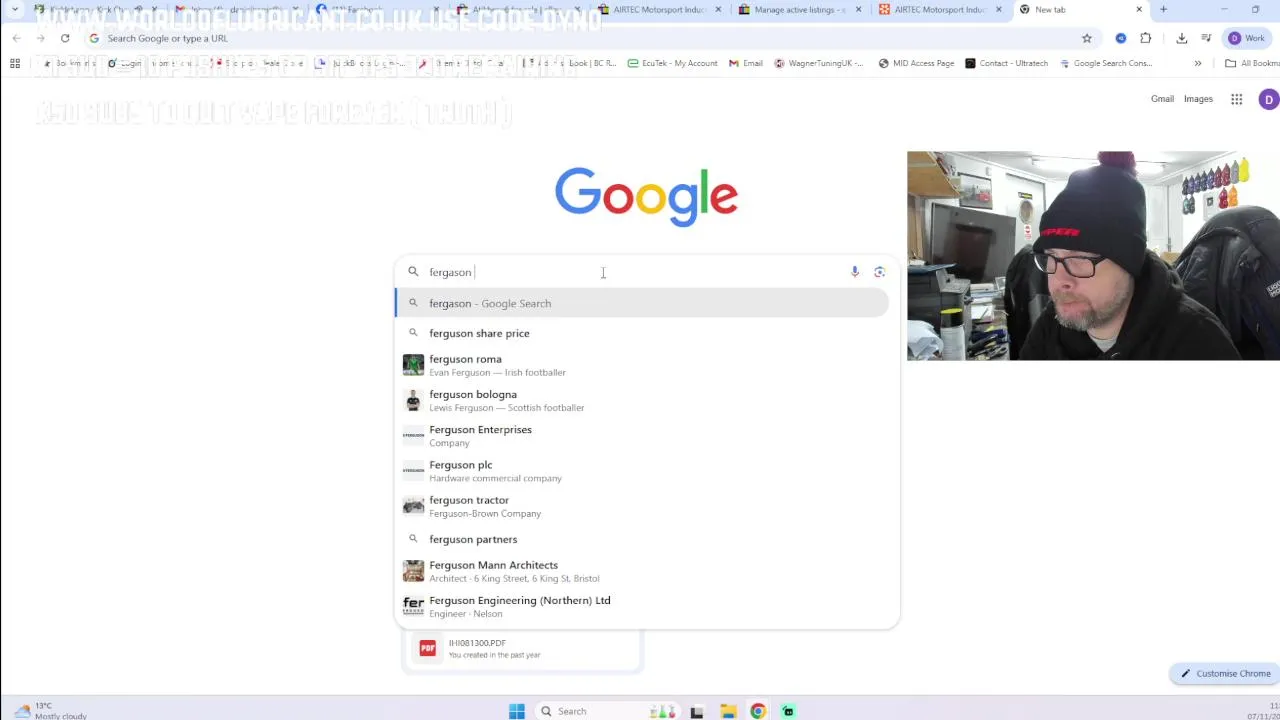Click the Google logo
The image size is (1280, 720).
[646, 197]
